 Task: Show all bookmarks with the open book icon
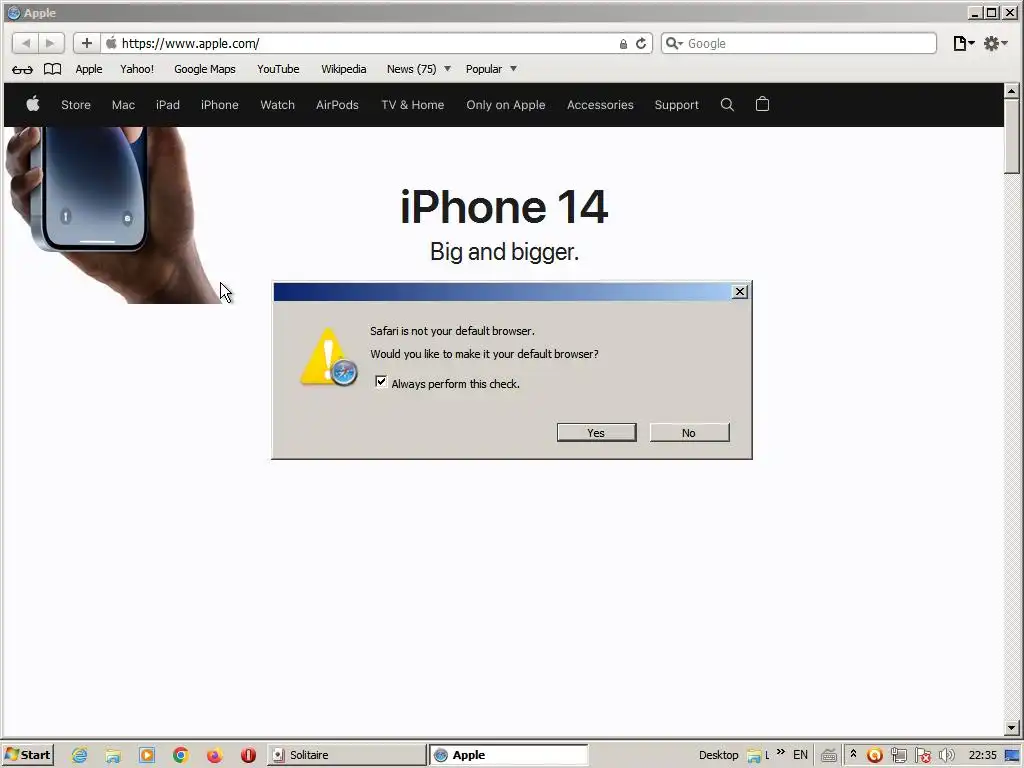52,69
